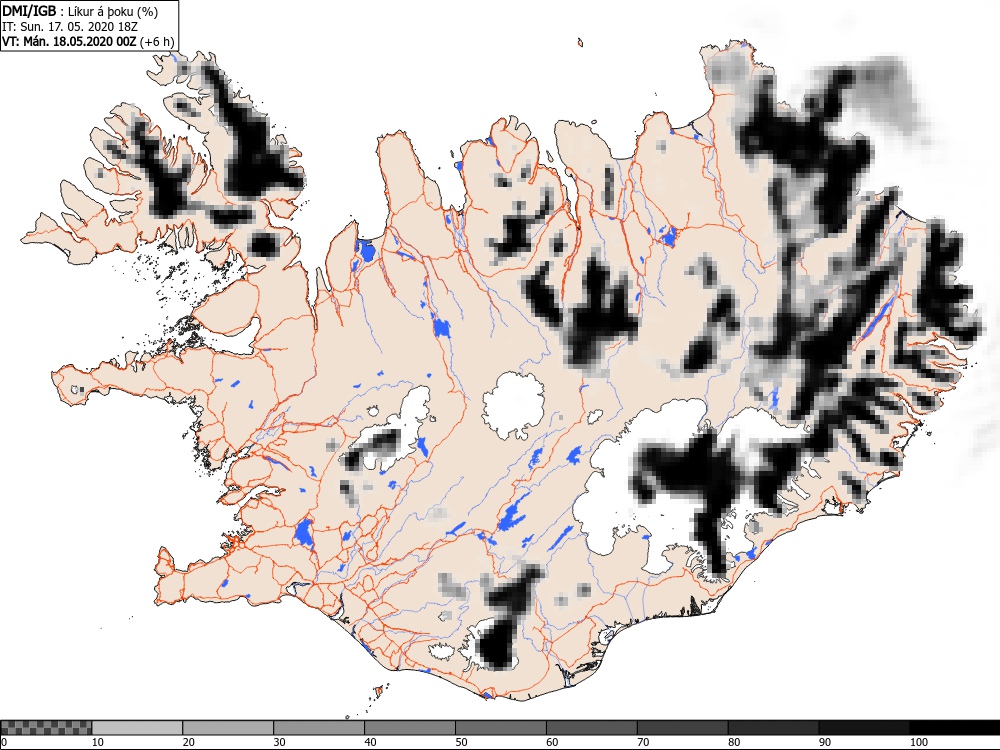Click the legend label '70'
This screenshot has height=750, width=1000.
[x=643, y=742]
